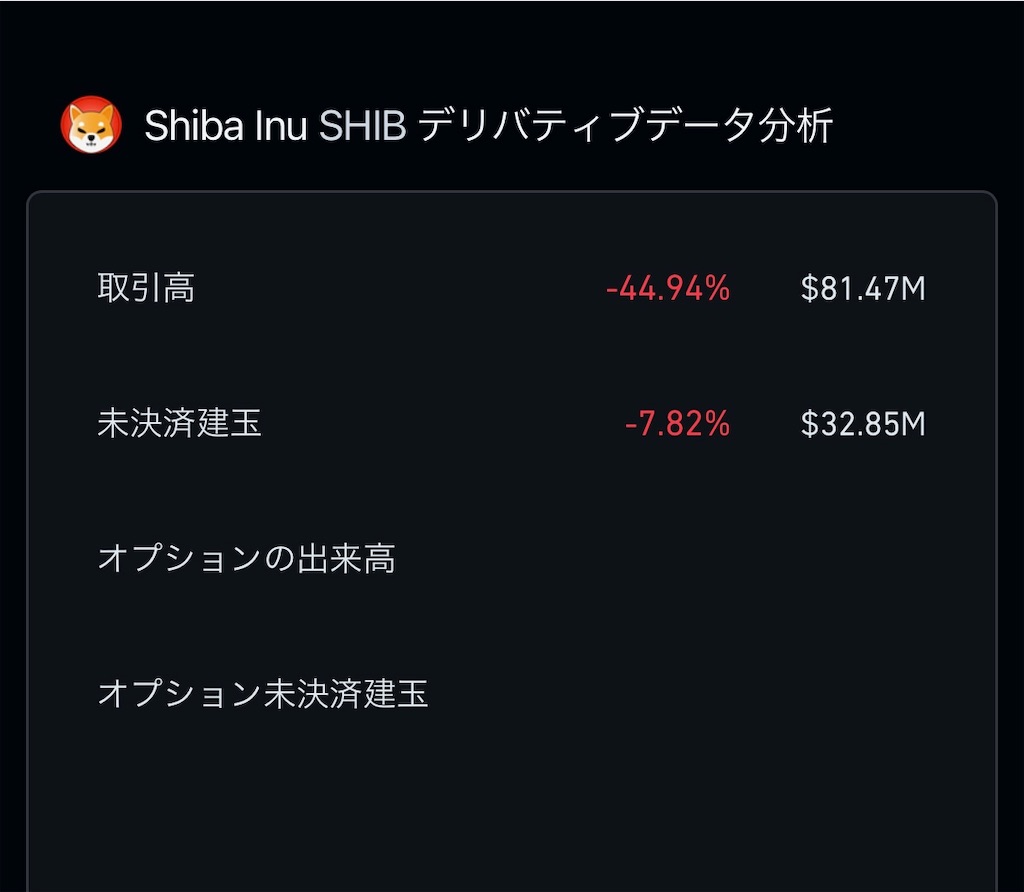The image size is (1024, 892).
Task: Click the black background above the heading
Action: 512,46
